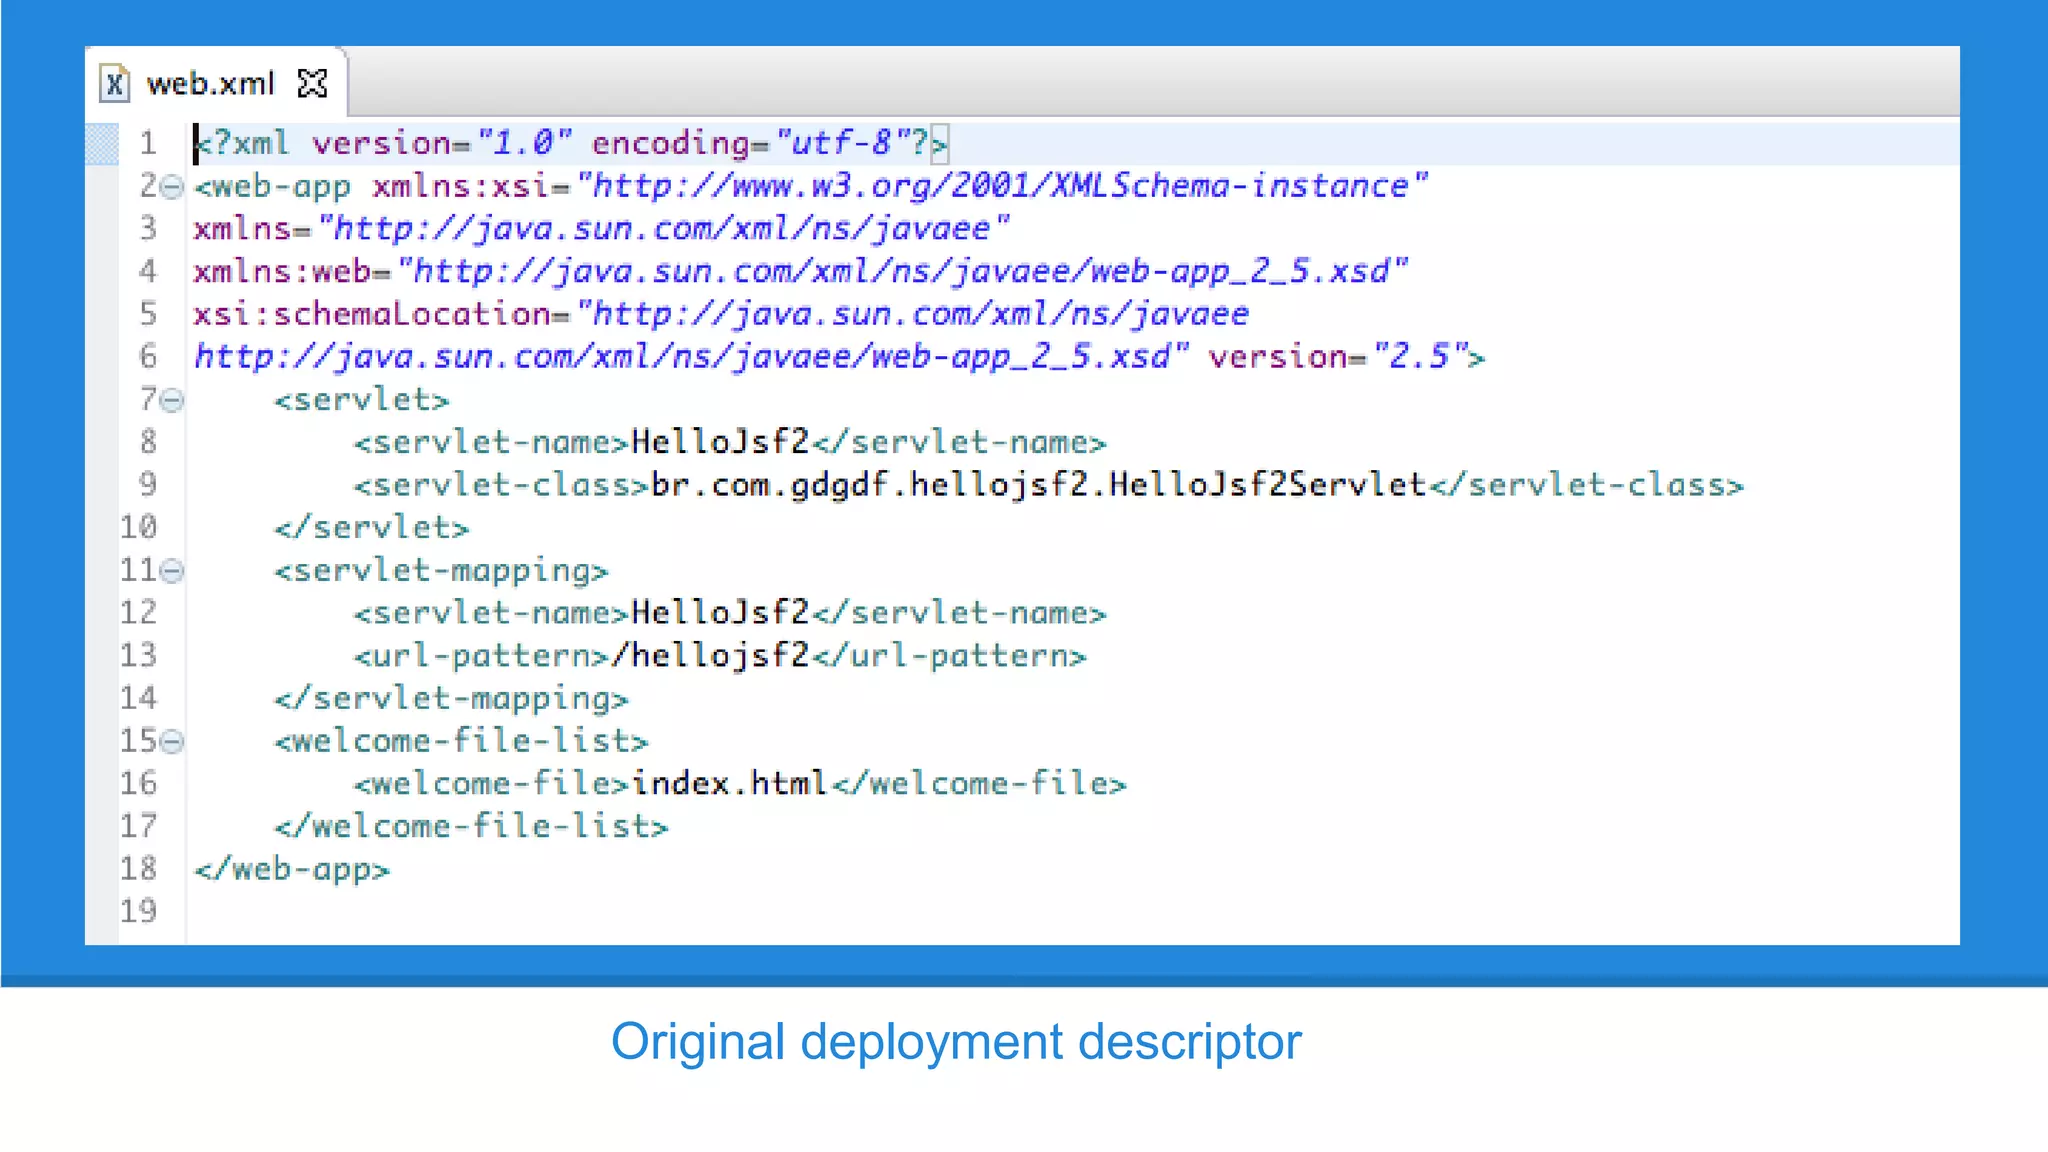Collapse the web-app element on line 2
Viewport: 2048px width, 1152px height.
pyautogui.click(x=172, y=187)
